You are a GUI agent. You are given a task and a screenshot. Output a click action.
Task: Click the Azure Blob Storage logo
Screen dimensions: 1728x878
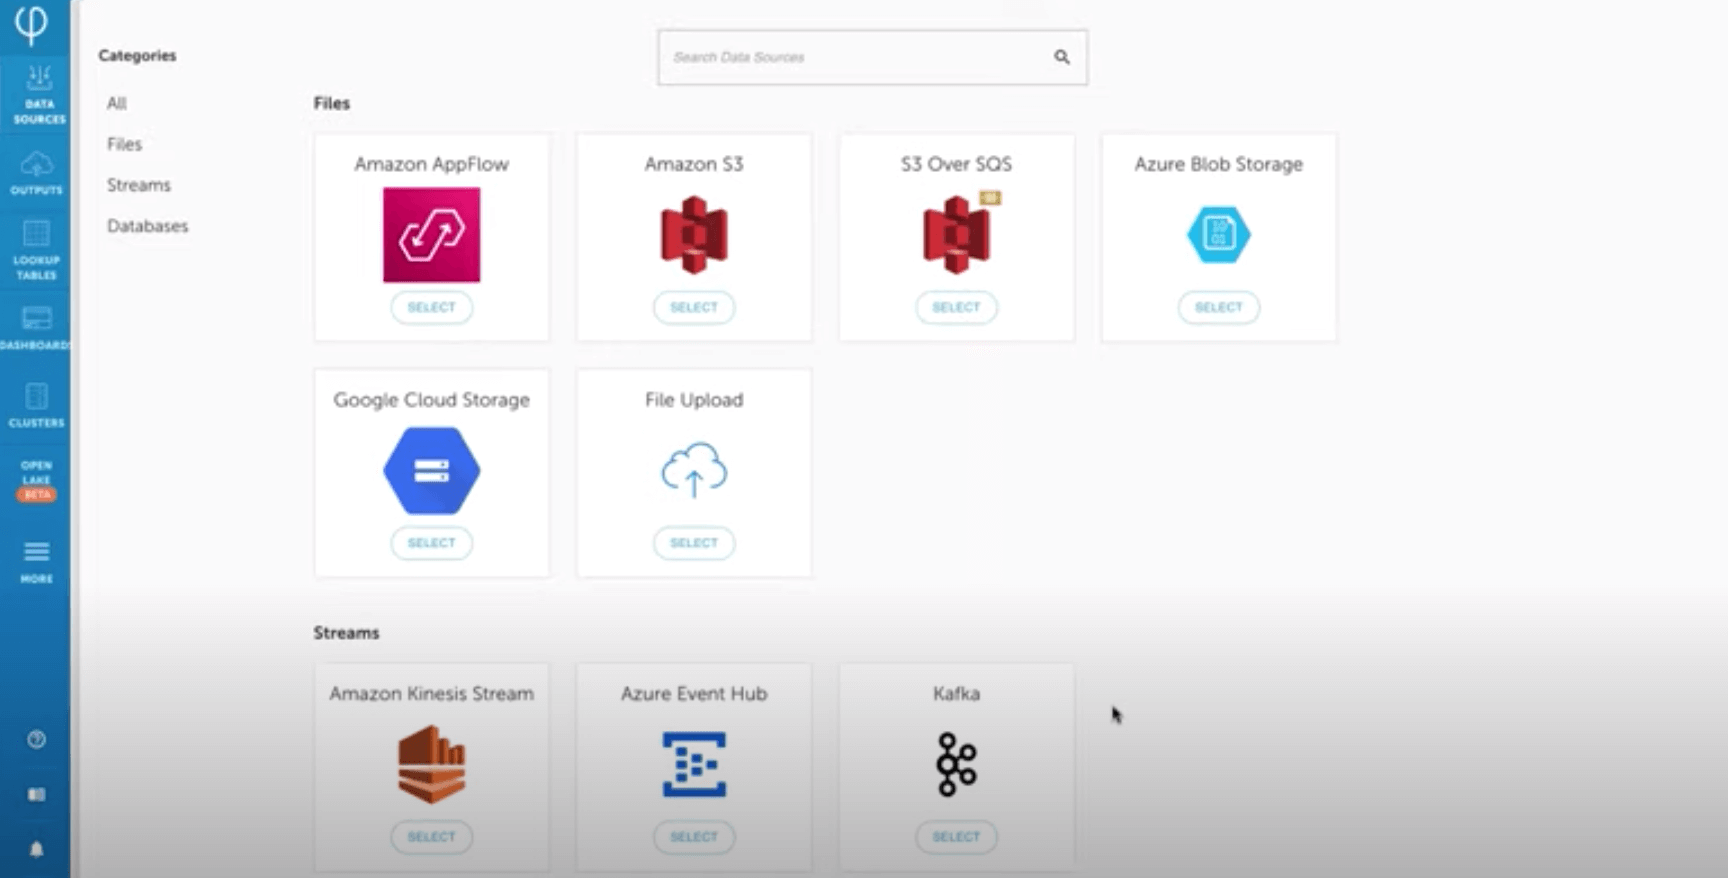[1218, 234]
